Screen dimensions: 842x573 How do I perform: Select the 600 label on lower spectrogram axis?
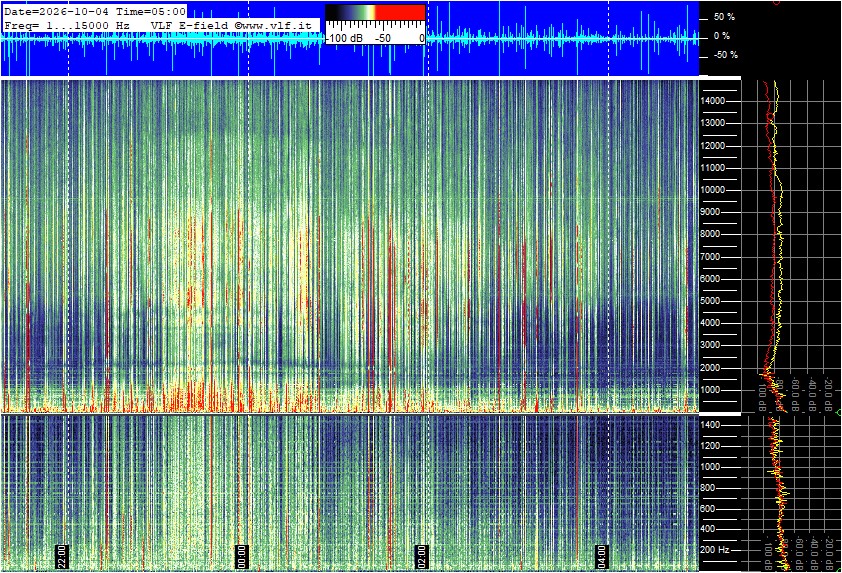coord(708,509)
